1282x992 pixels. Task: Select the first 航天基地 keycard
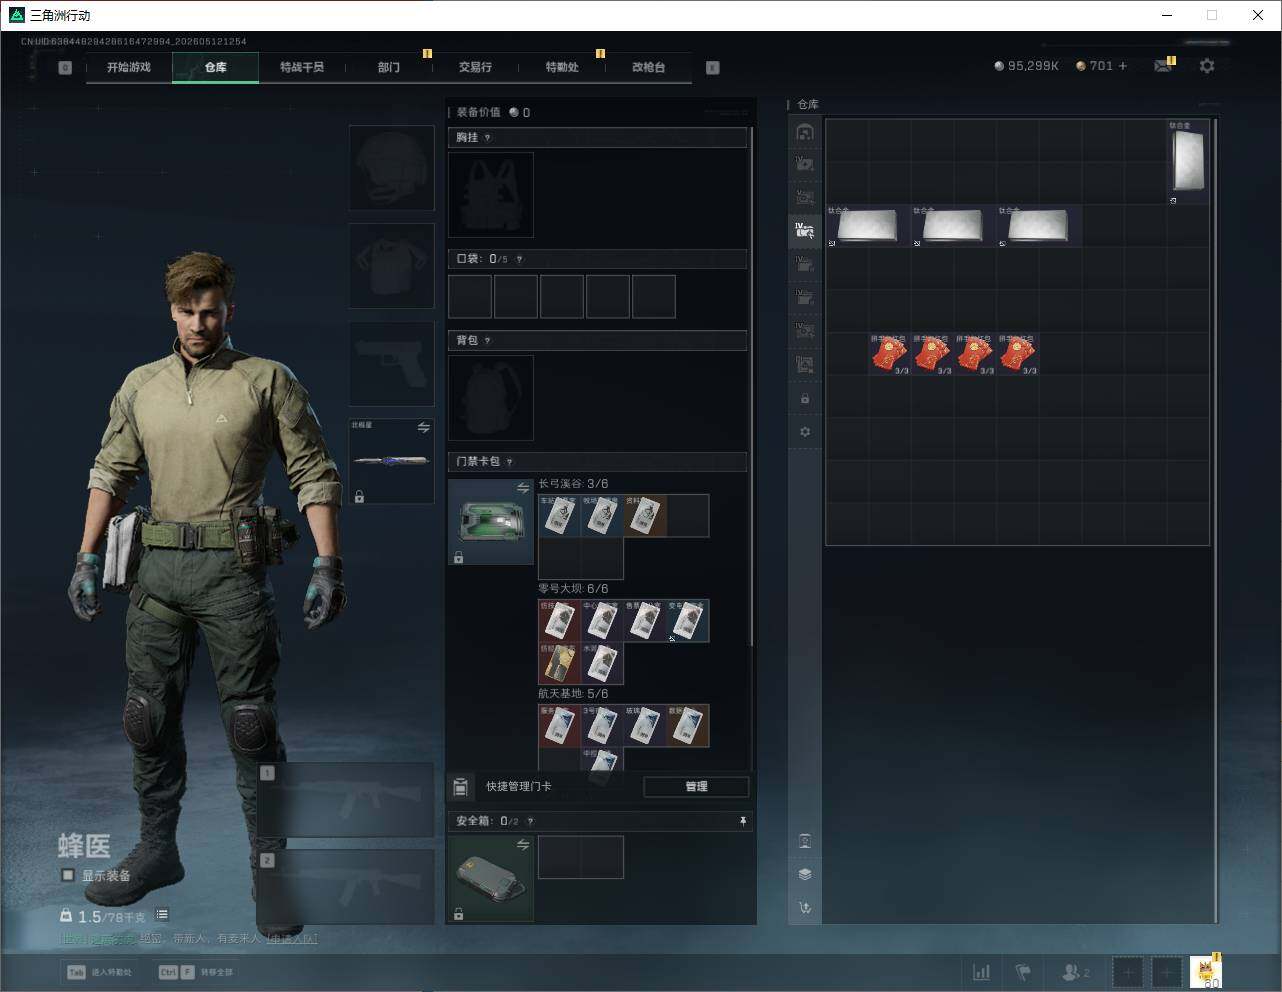[x=559, y=726]
